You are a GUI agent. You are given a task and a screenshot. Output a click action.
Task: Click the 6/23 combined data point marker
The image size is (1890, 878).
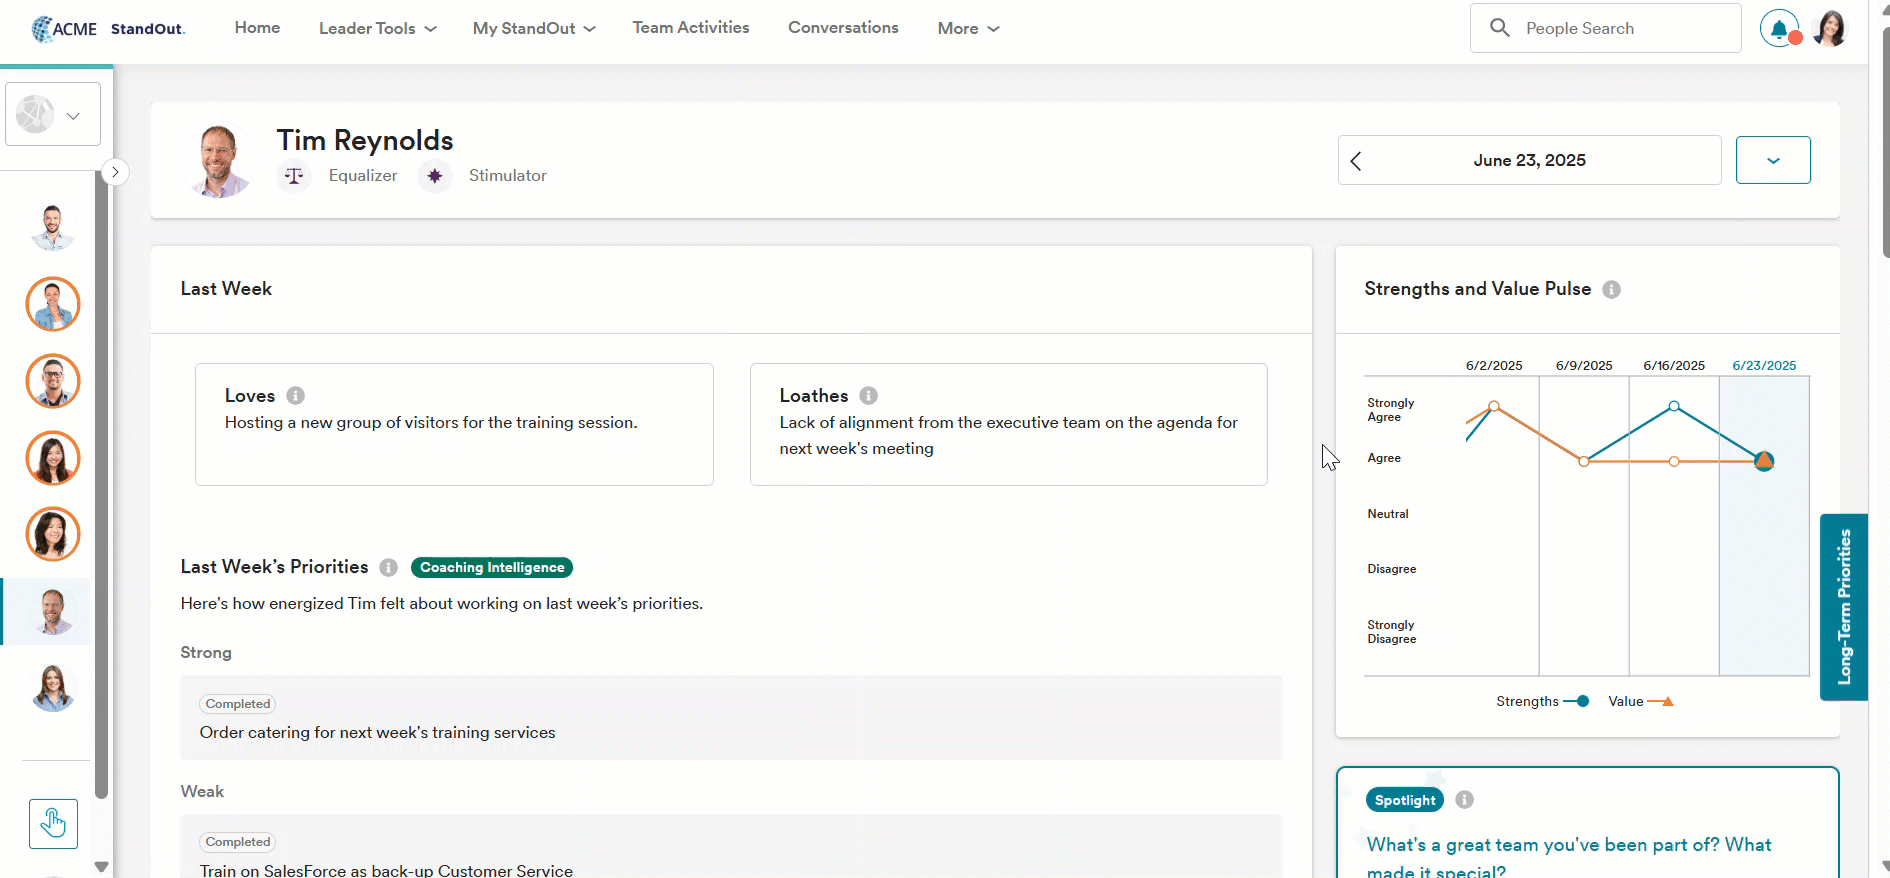coord(1764,461)
